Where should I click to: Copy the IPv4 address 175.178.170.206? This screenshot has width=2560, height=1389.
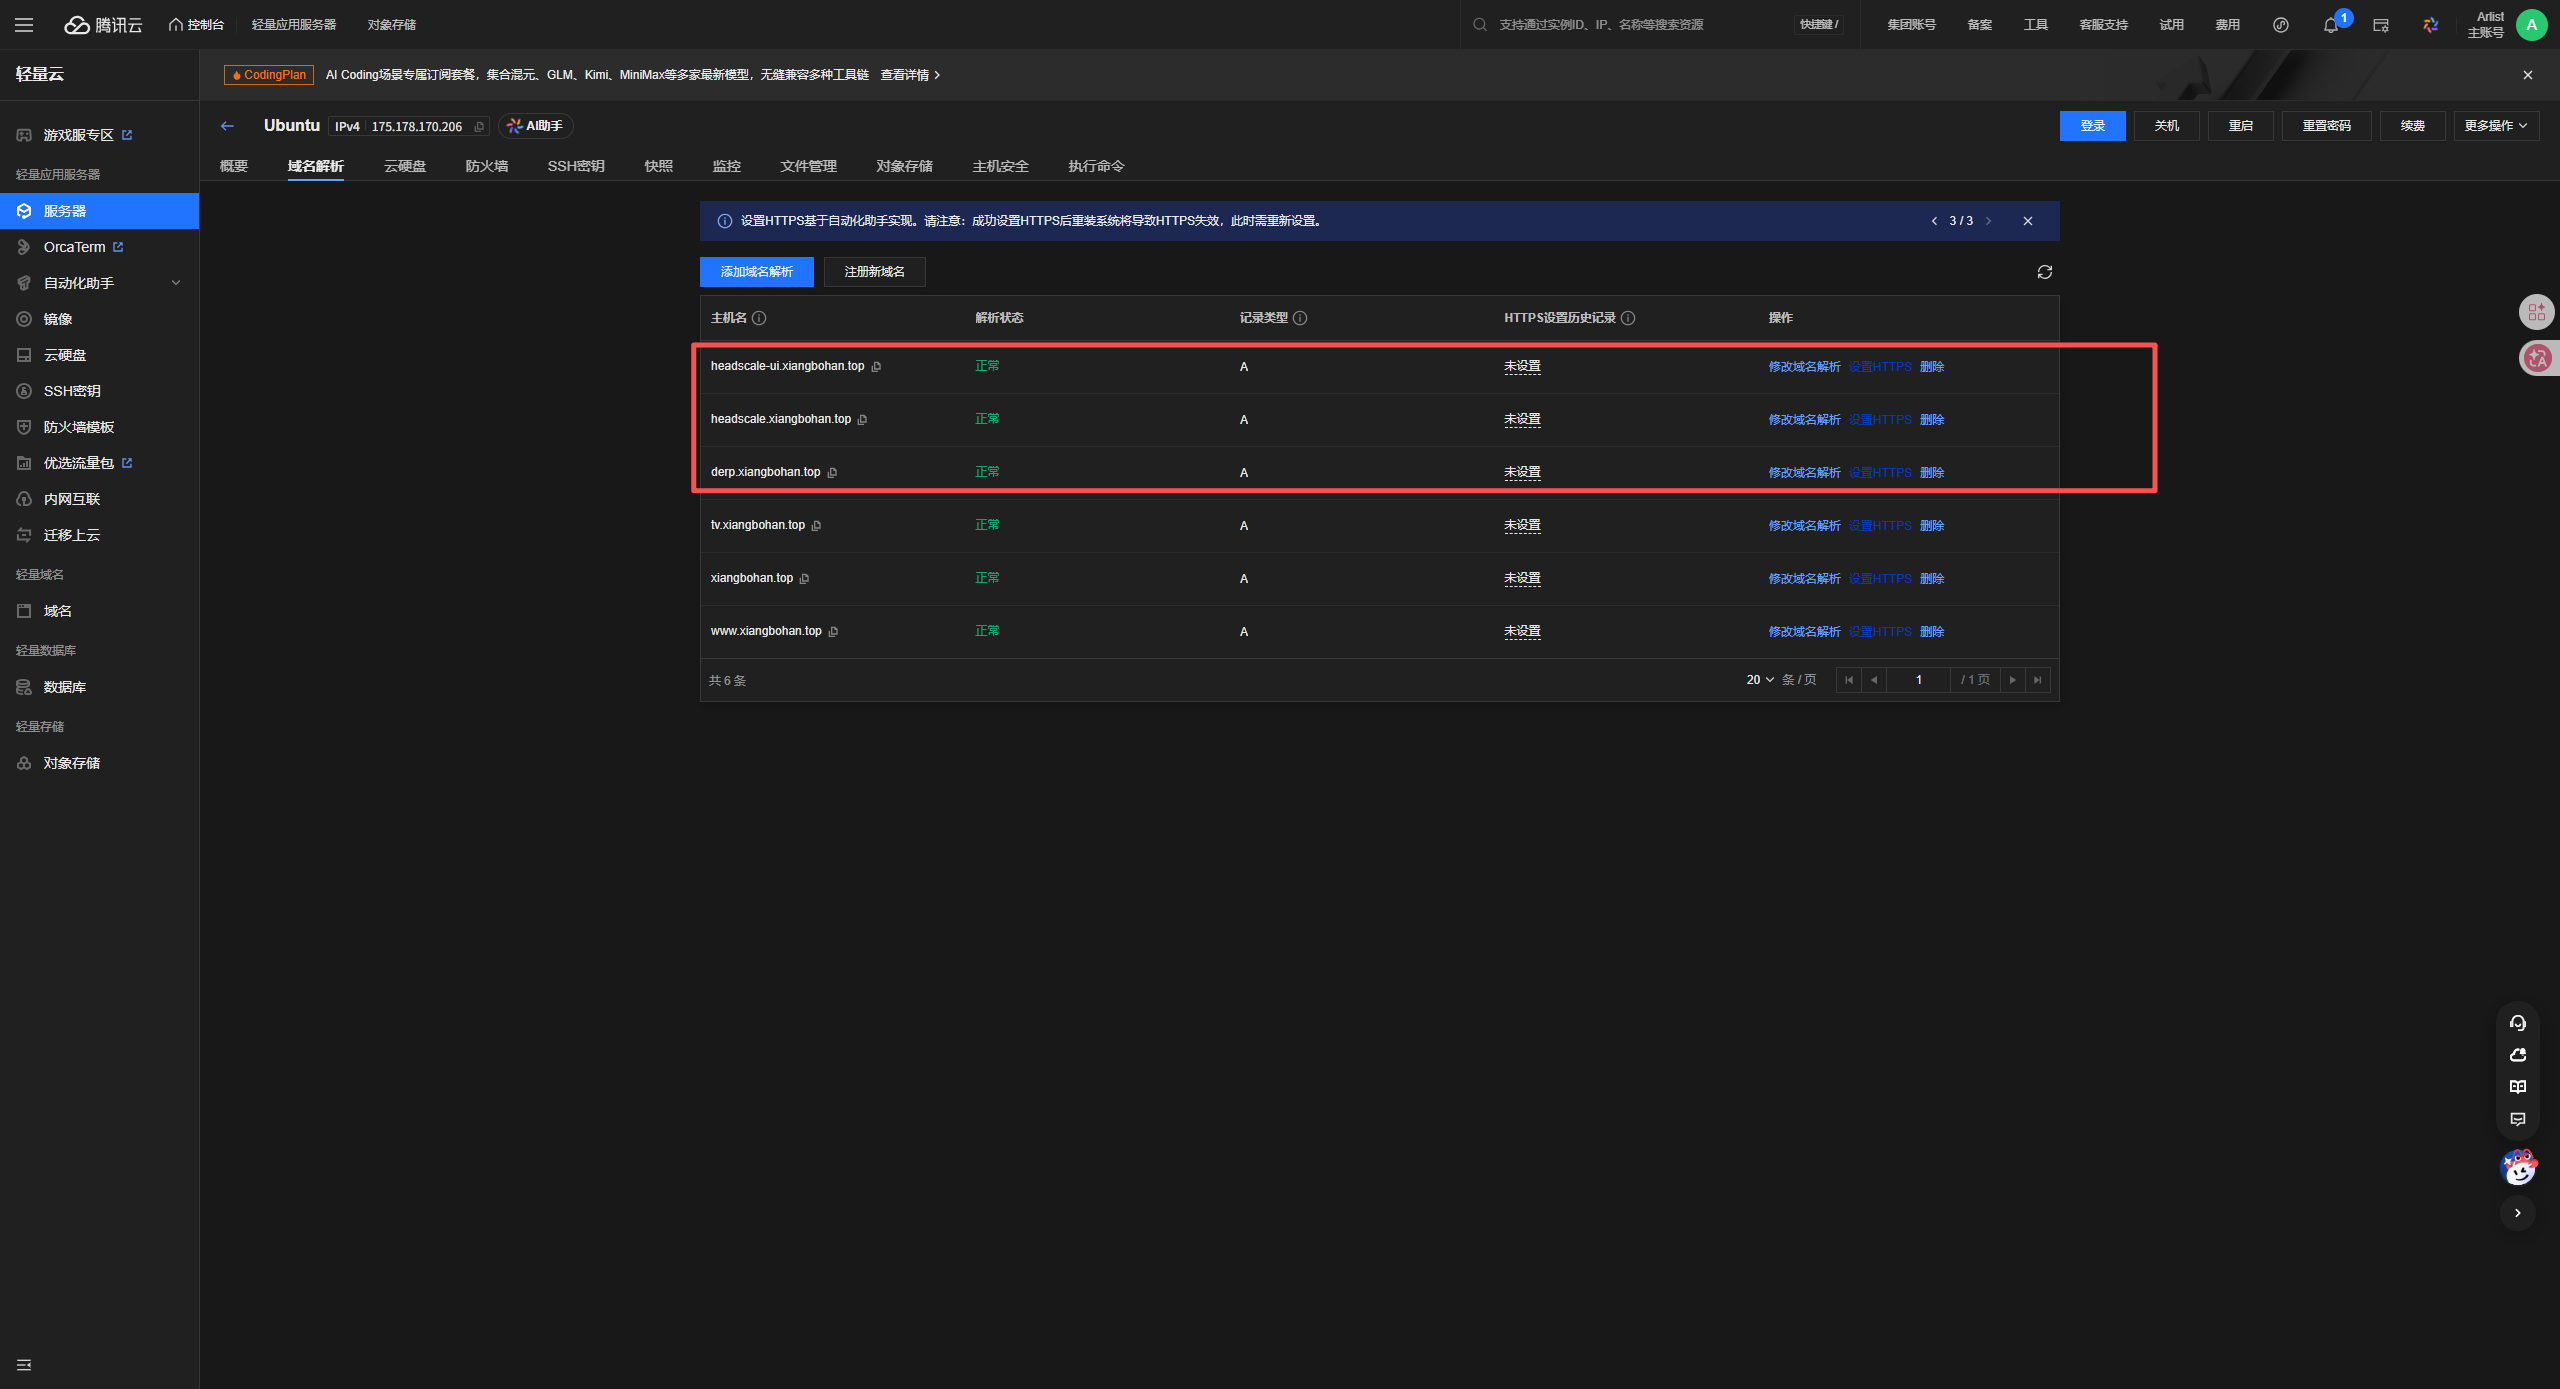tap(479, 127)
